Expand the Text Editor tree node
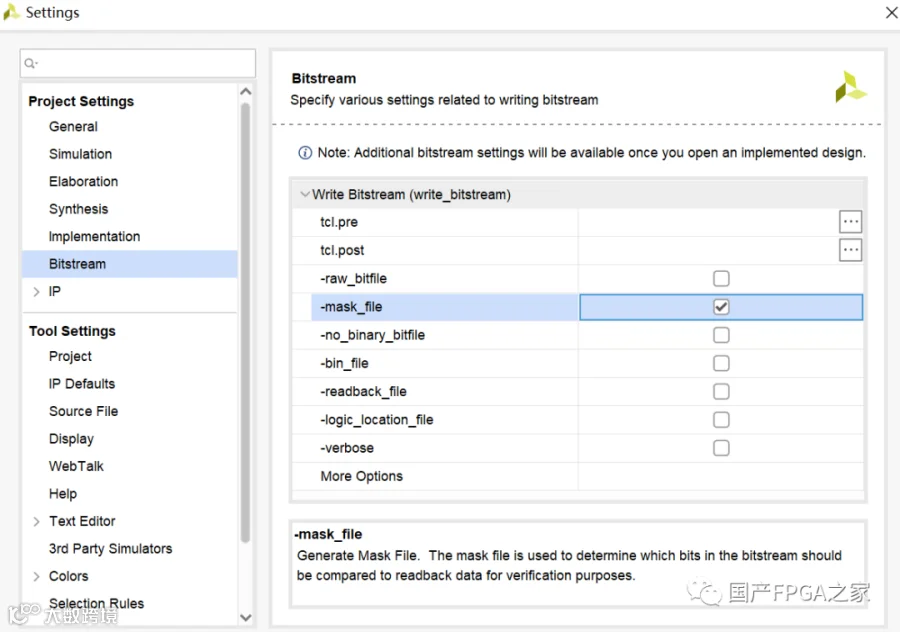The width and height of the screenshot is (900, 632). click(x=36, y=521)
